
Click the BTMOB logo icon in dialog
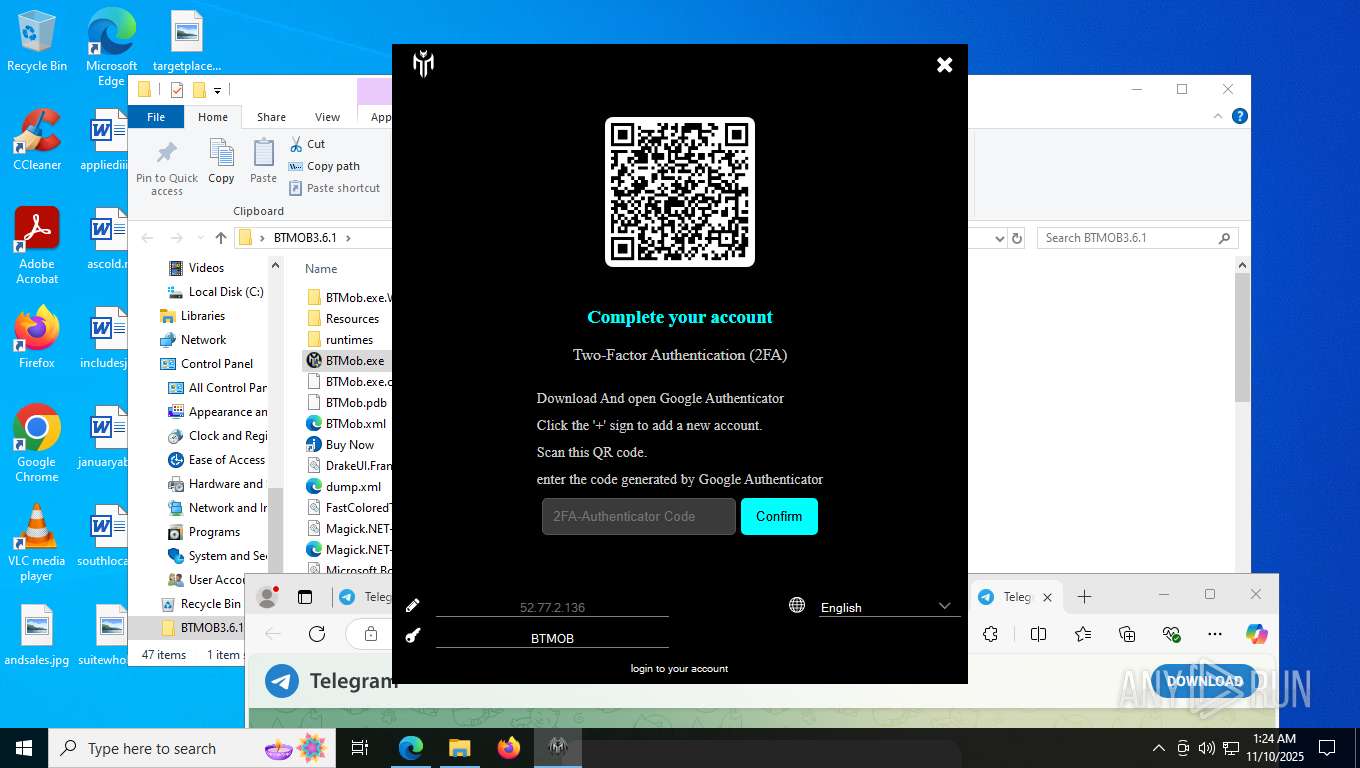pos(423,65)
